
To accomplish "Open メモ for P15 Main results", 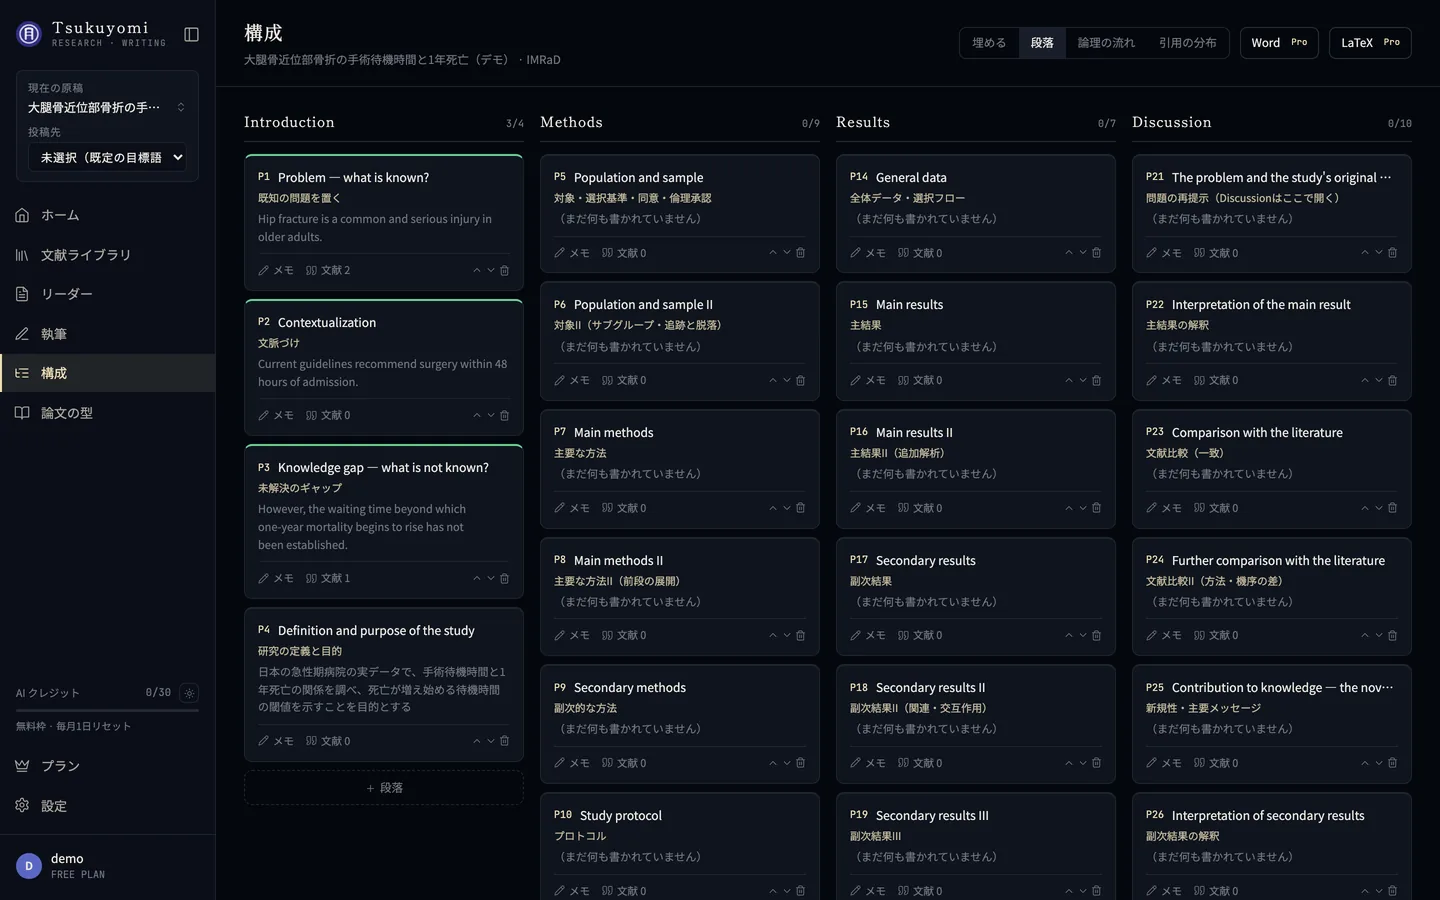I will pyautogui.click(x=868, y=380).
